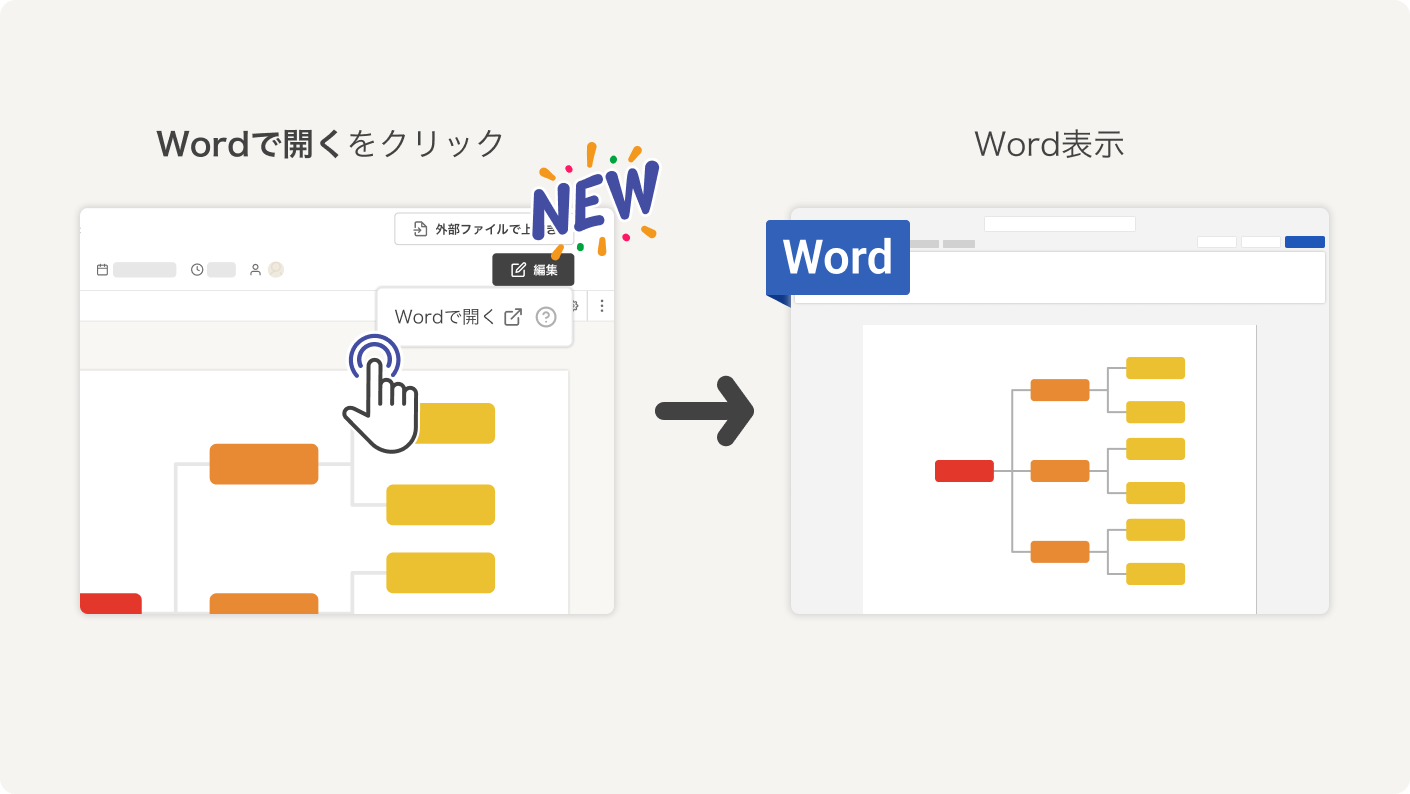Select the first gray tab in Word window

coord(925,244)
